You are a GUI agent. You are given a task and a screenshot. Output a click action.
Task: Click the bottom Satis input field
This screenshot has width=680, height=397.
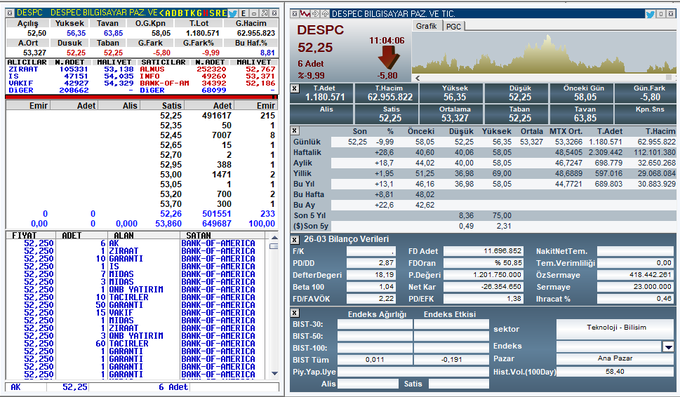[x=459, y=384]
